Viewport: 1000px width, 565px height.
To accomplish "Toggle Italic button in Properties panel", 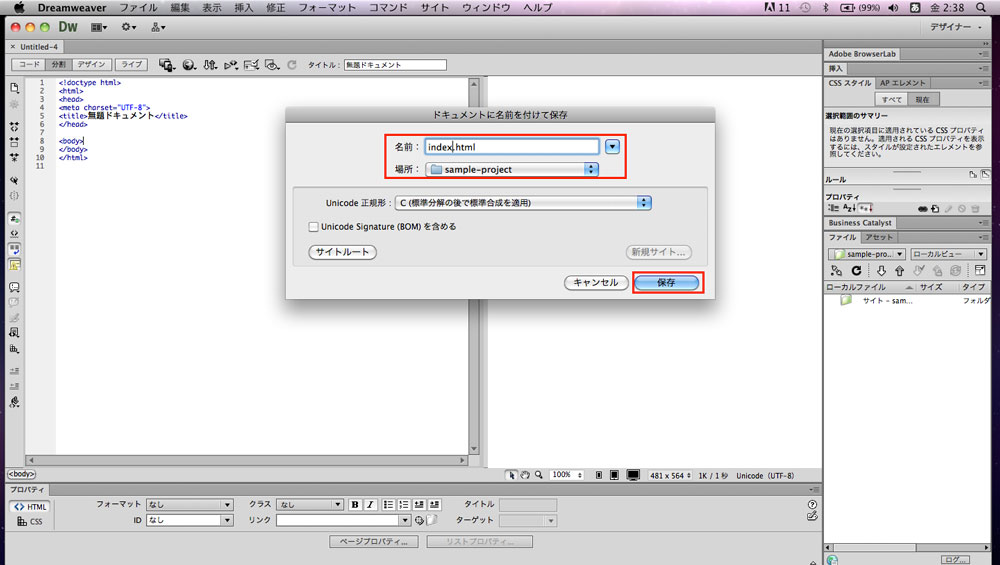I will (370, 504).
